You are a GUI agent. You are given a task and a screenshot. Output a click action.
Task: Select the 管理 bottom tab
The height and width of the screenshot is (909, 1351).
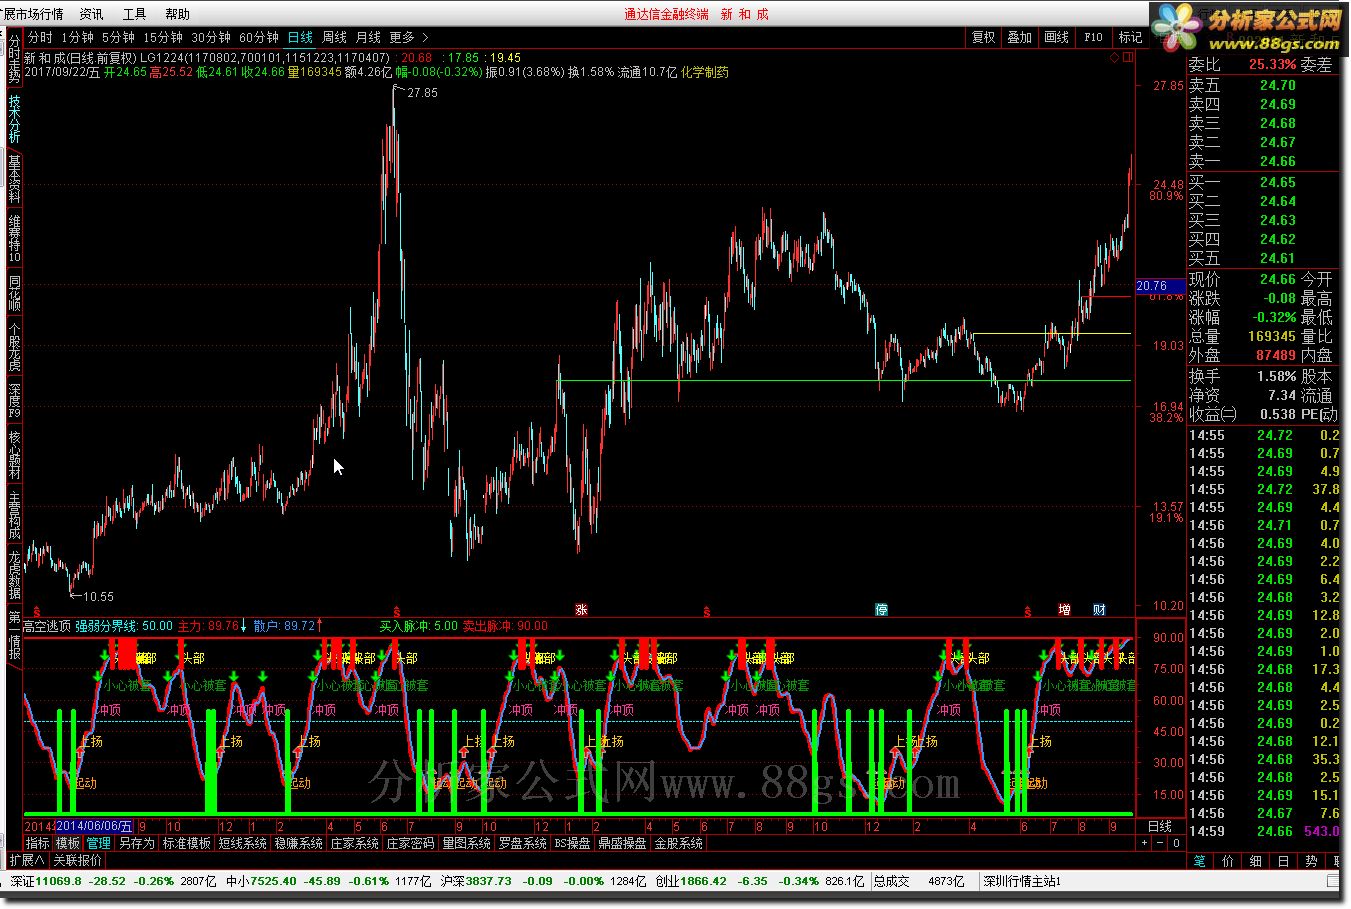click(98, 843)
